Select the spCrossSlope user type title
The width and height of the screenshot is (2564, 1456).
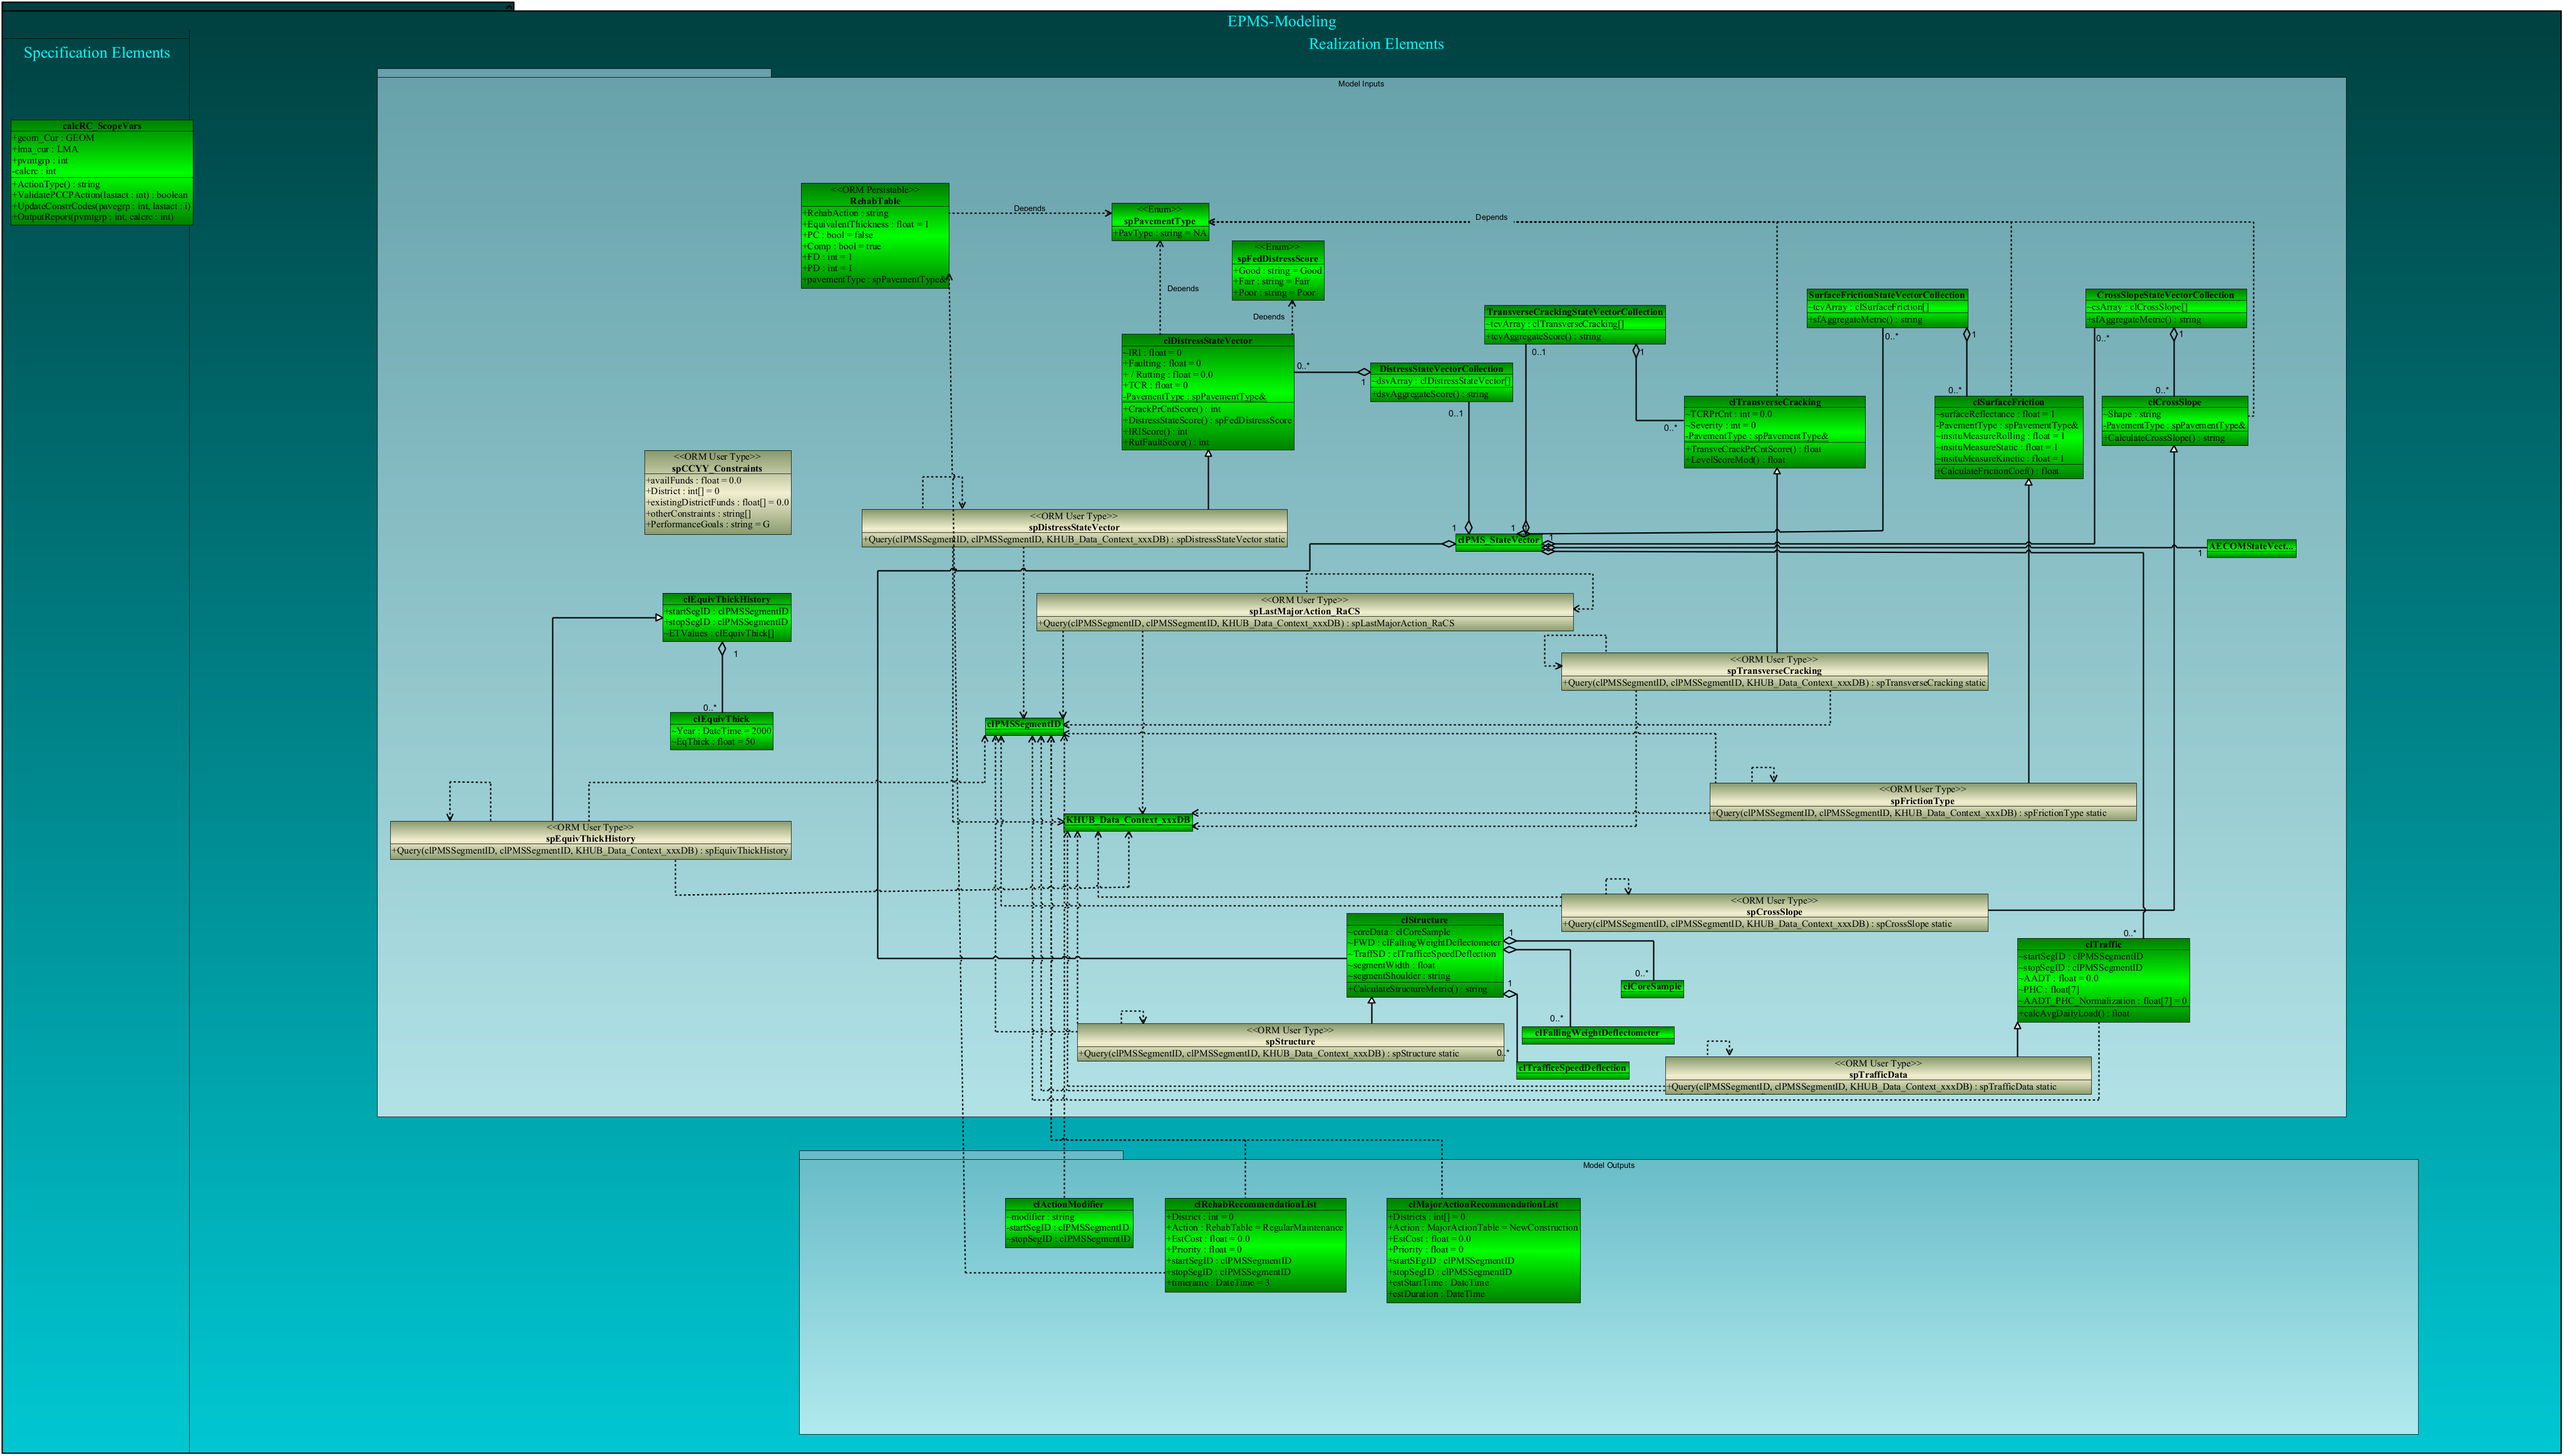click(1774, 912)
